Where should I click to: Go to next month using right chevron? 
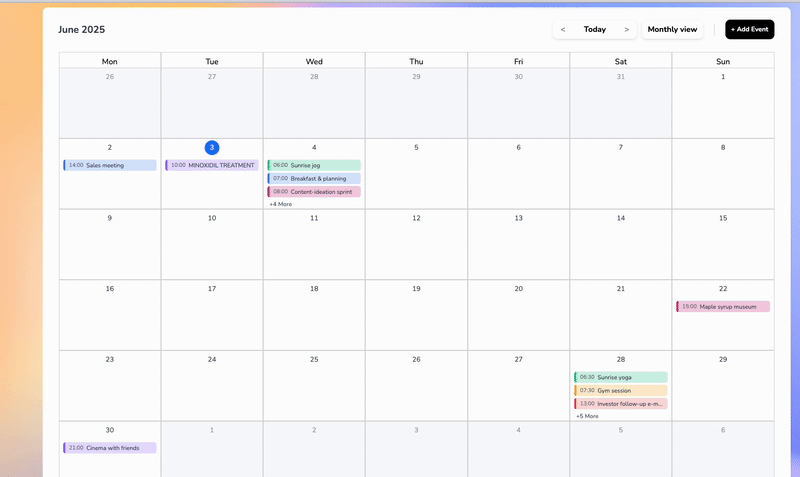(x=627, y=30)
